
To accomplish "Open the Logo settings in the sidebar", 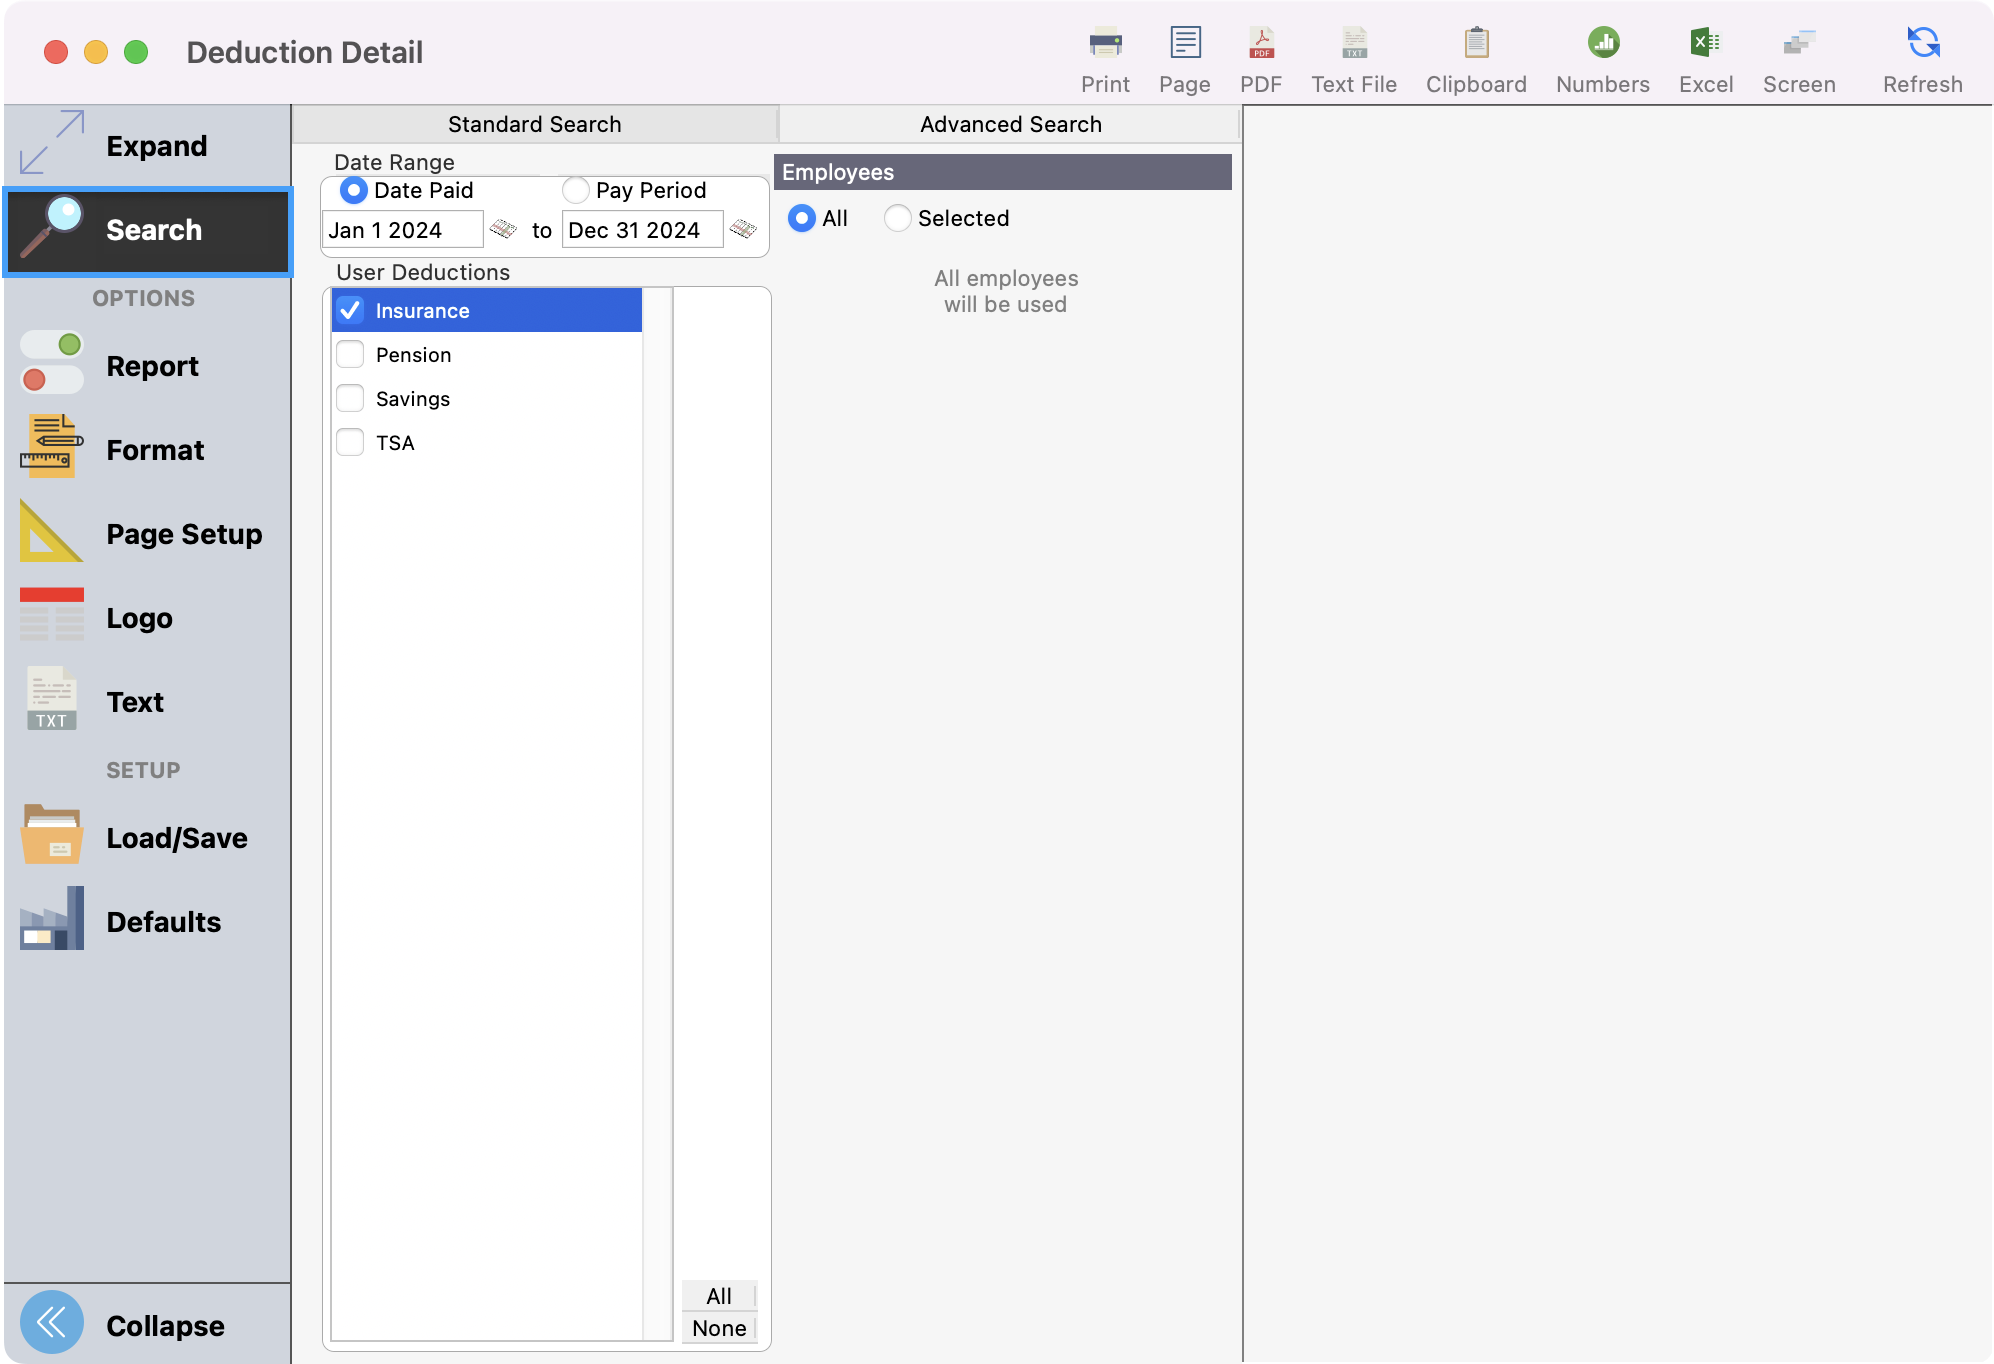I will point(139,617).
